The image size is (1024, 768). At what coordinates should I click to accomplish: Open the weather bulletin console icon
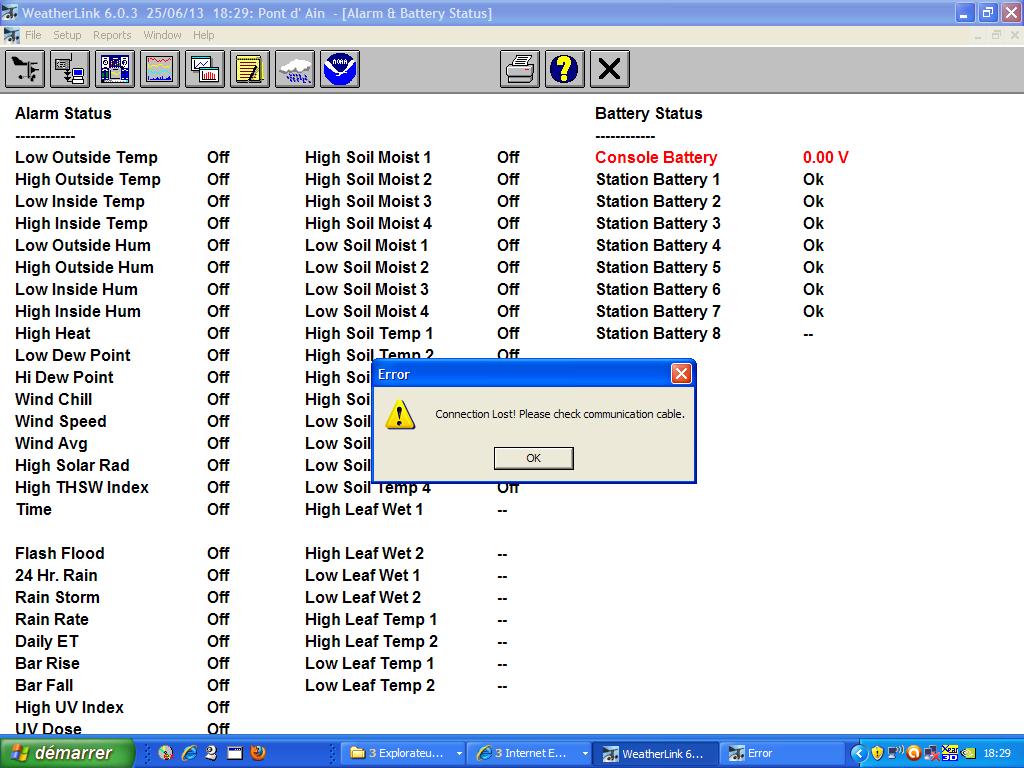pos(115,69)
